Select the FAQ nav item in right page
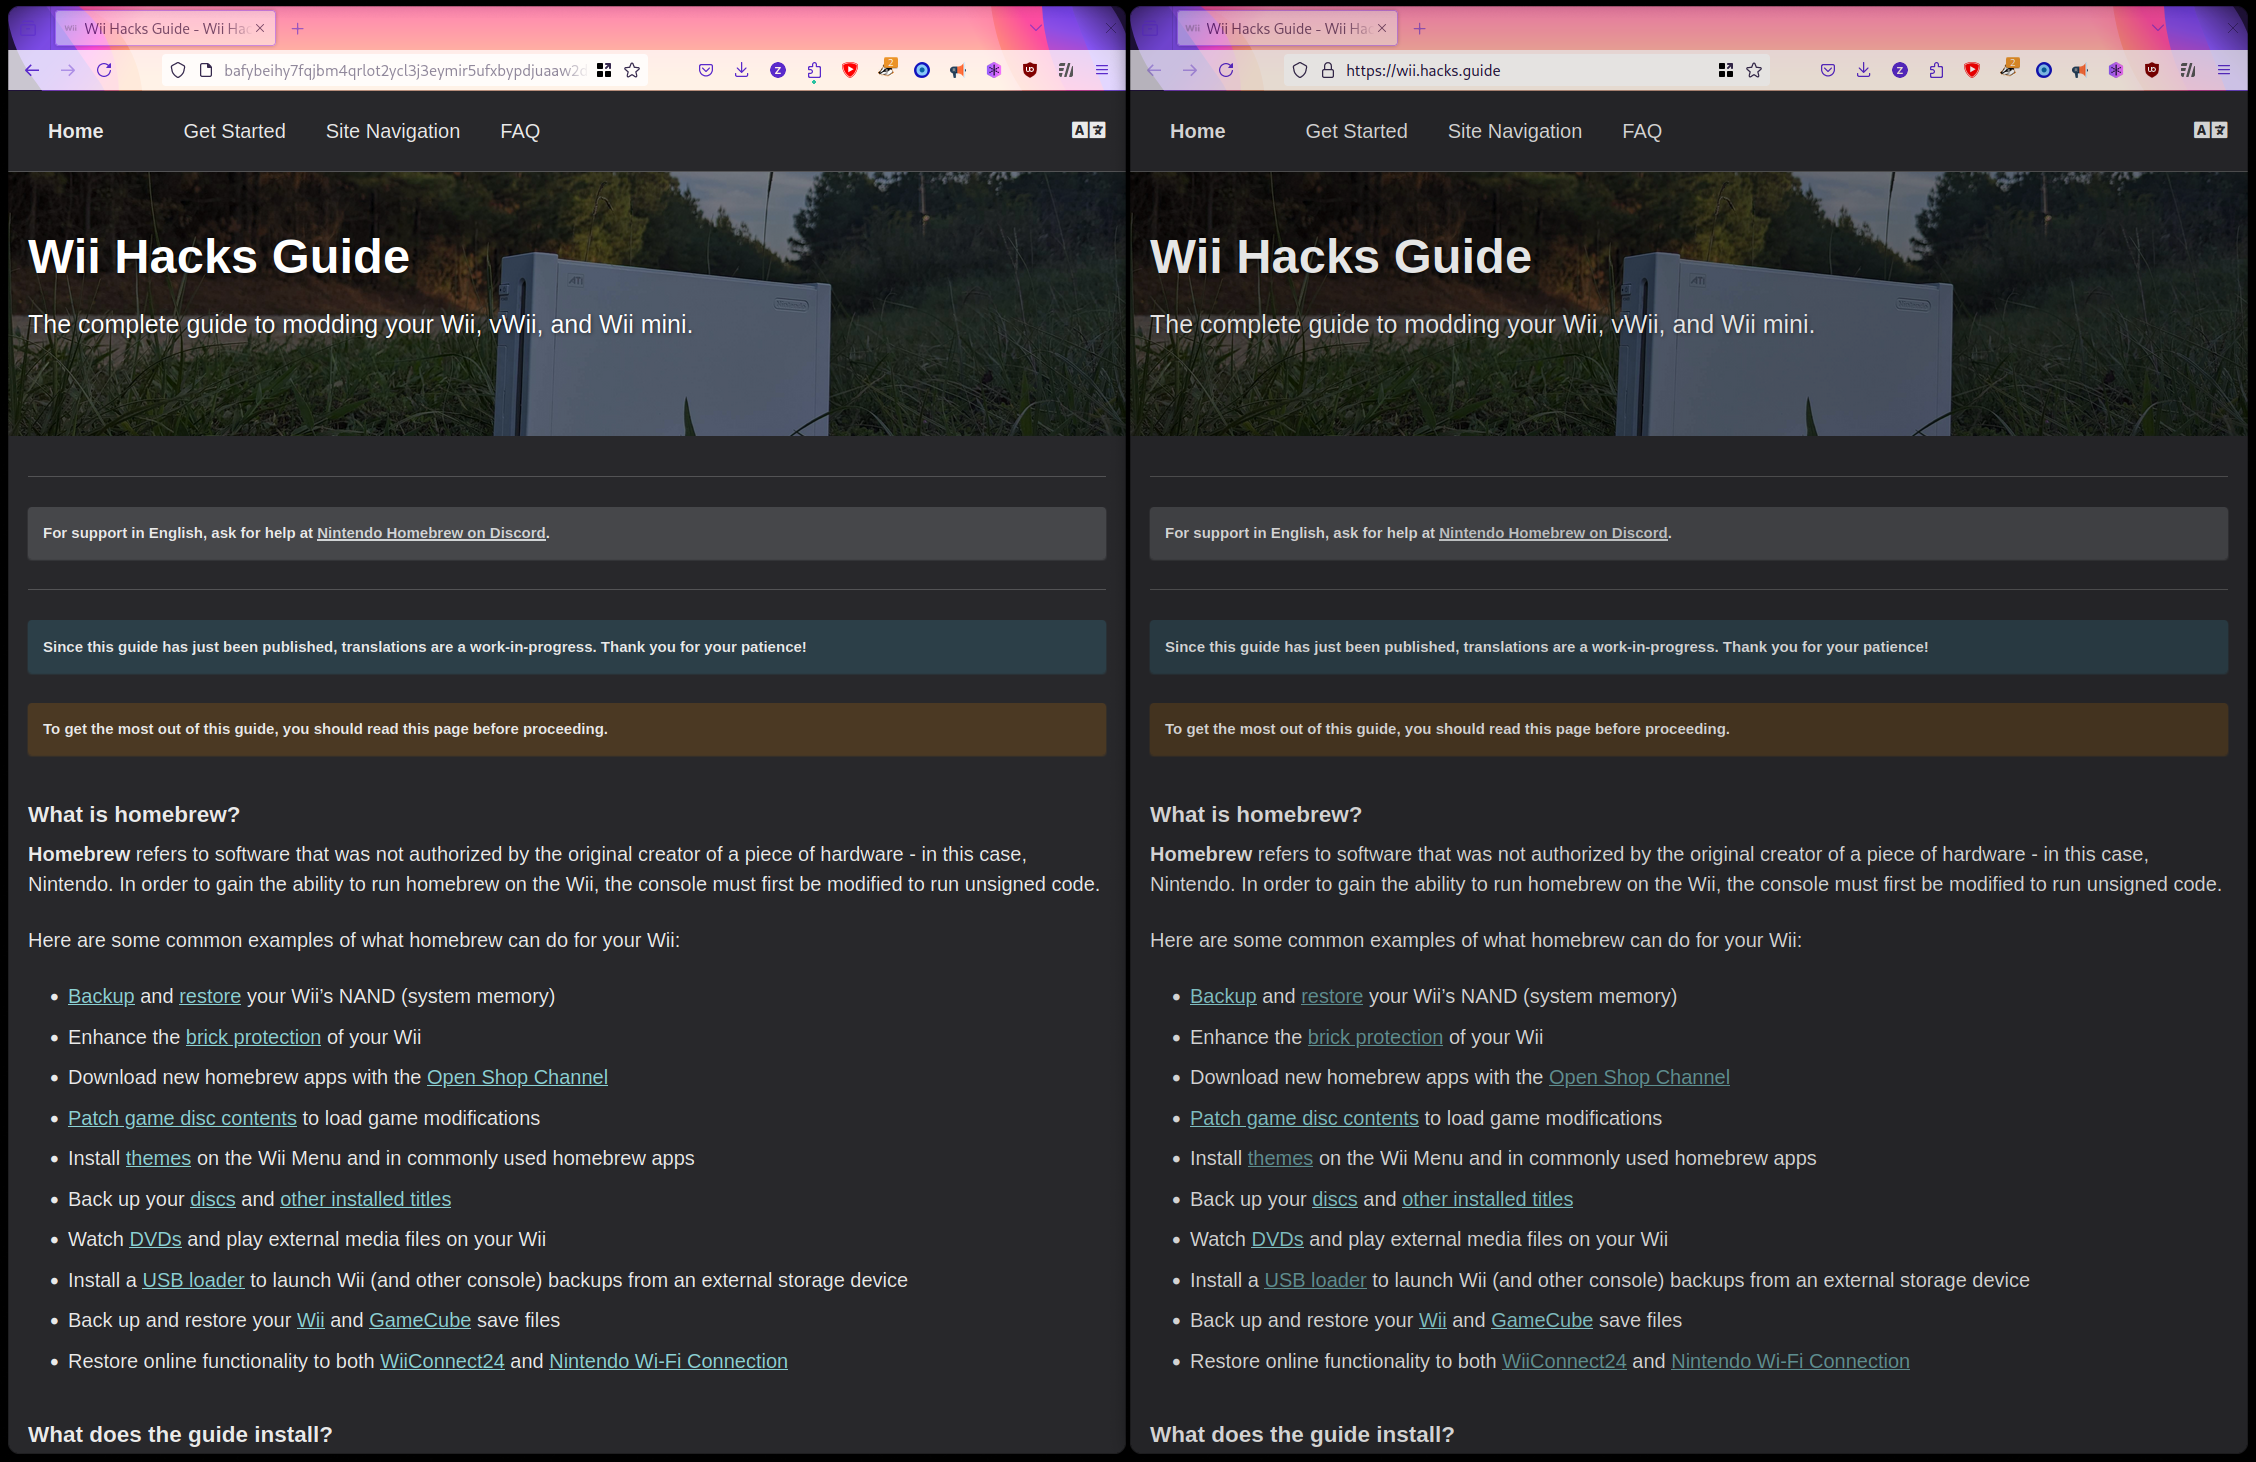Viewport: 2256px width, 1462px height. point(1641,131)
